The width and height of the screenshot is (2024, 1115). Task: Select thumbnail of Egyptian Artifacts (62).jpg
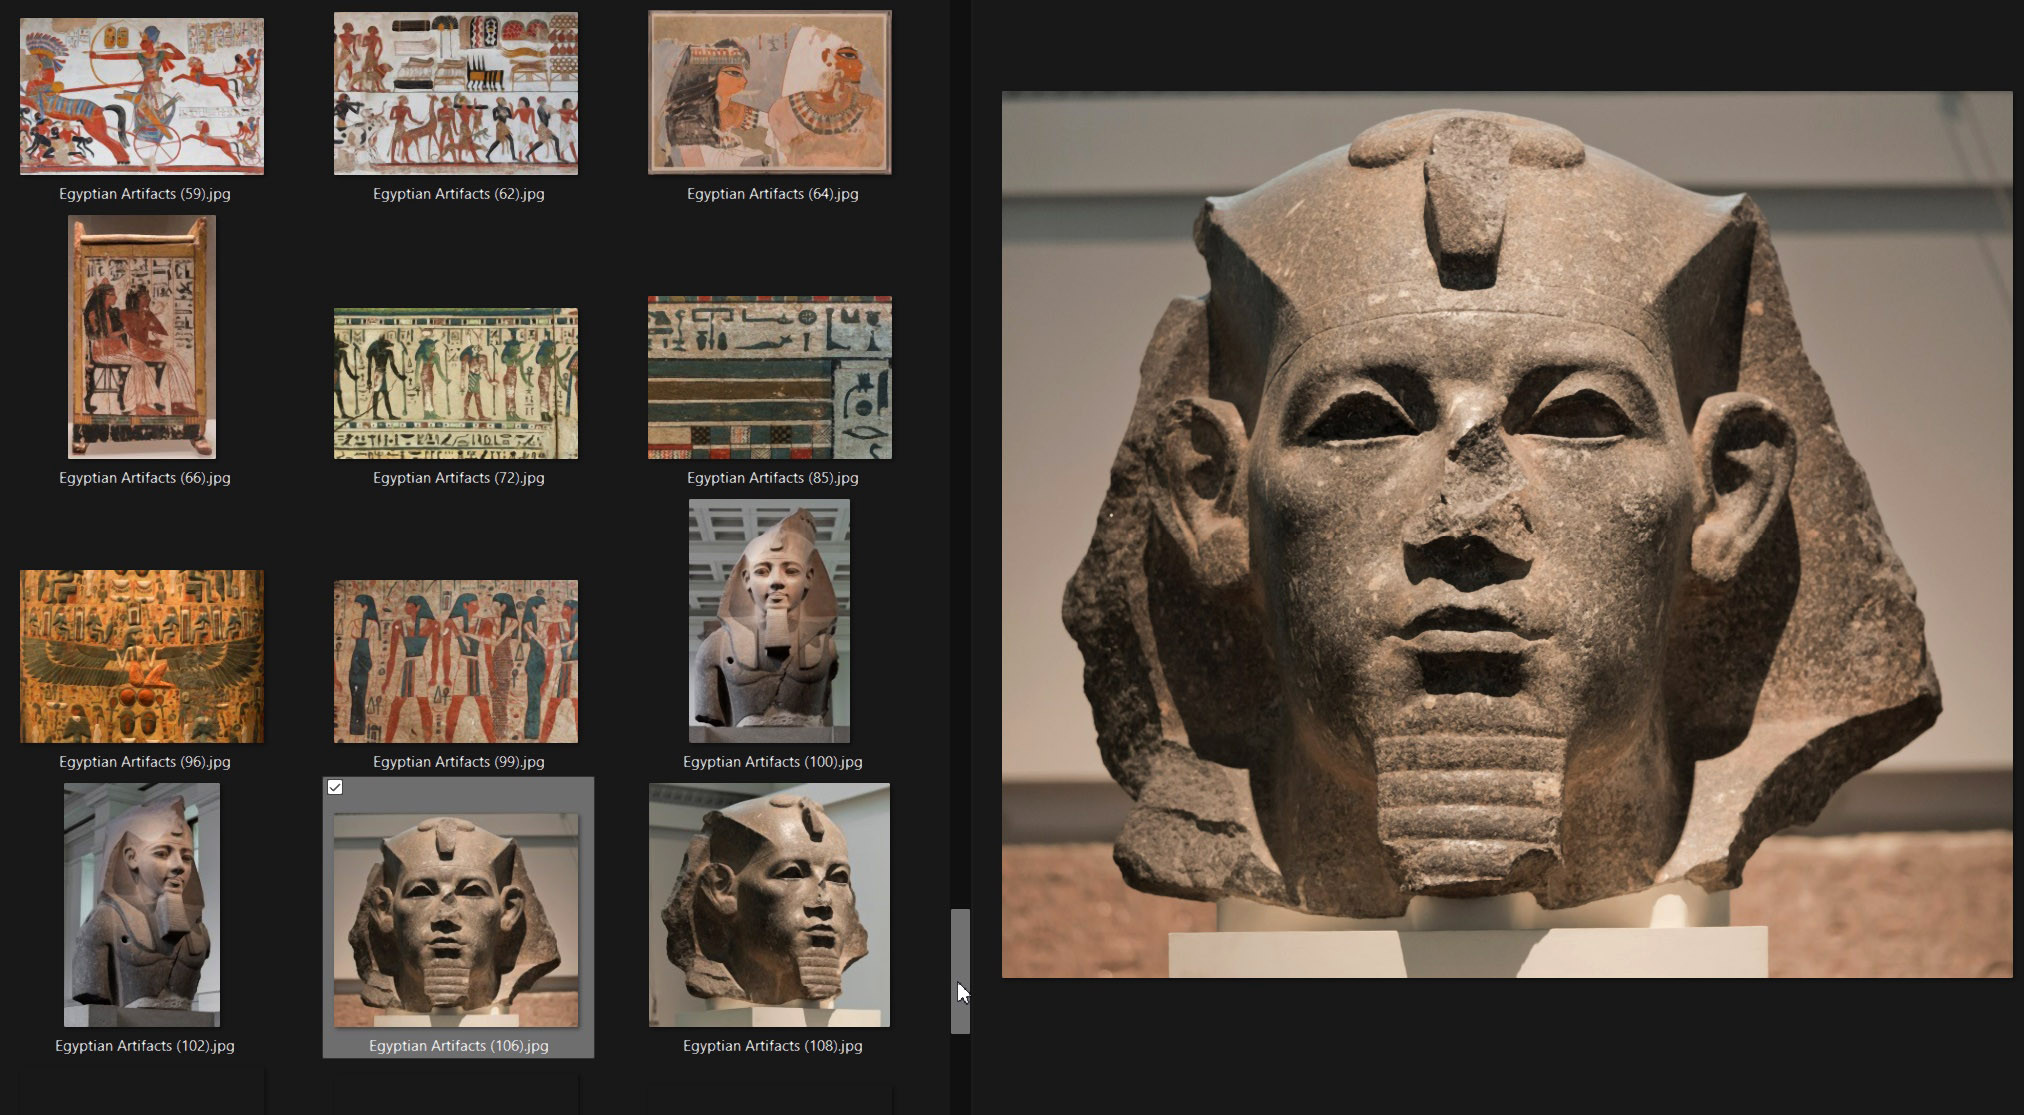coord(456,93)
